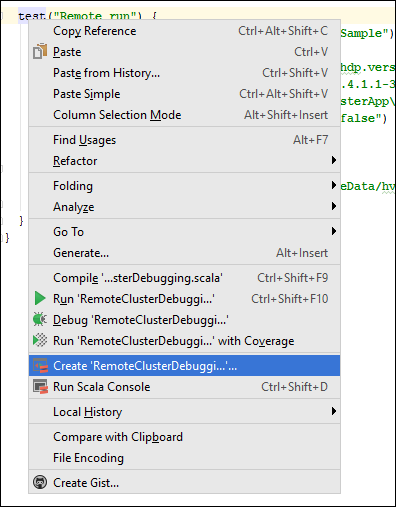This screenshot has width=396, height=507.
Task: Click the Sample") string in editor
Action: pos(367,33)
